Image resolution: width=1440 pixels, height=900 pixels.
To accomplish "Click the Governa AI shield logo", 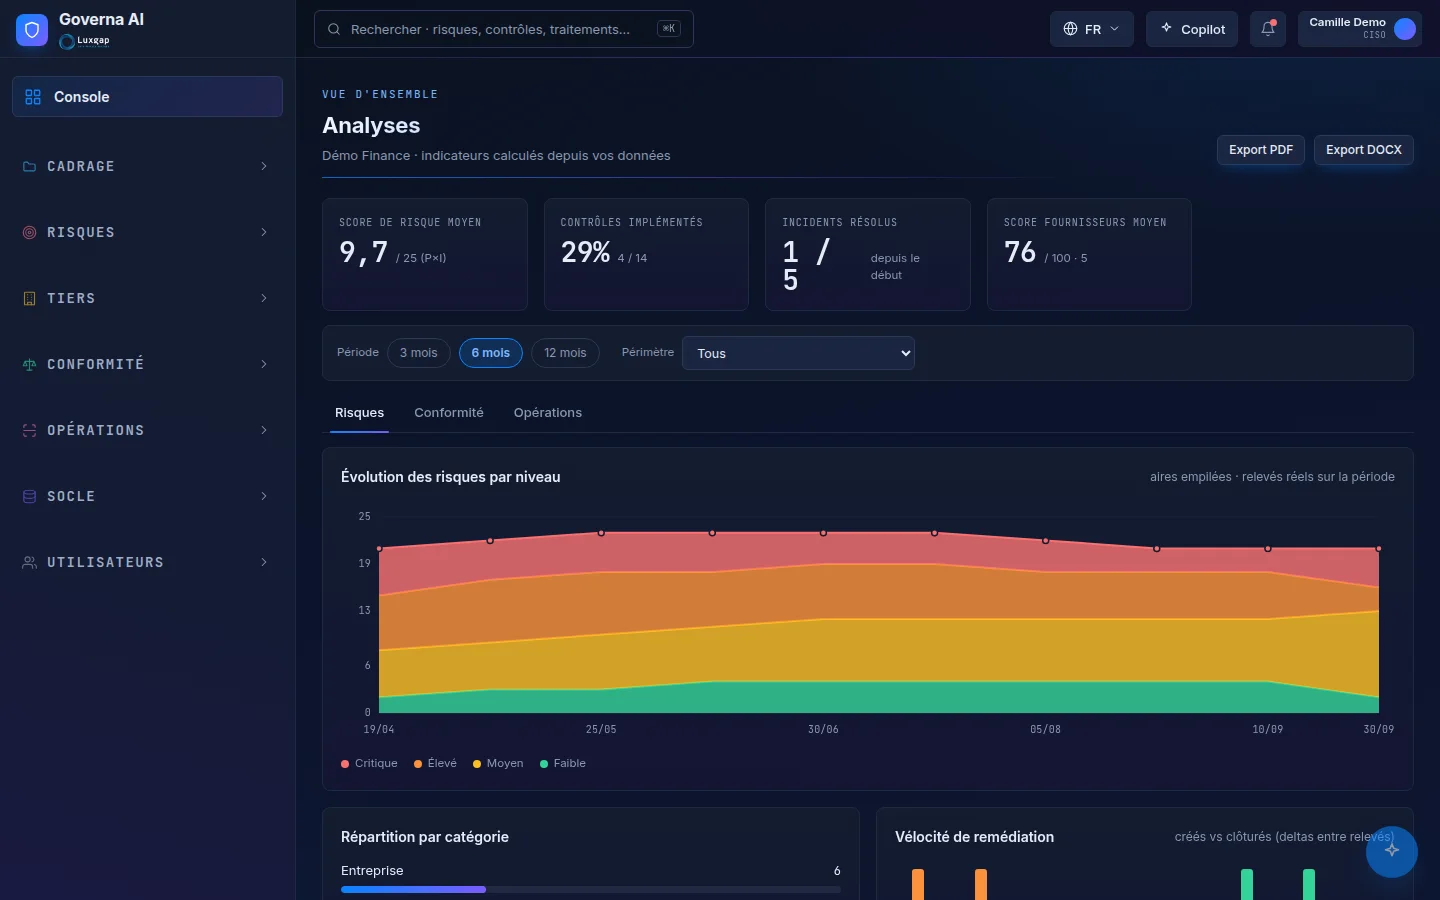I will point(32,30).
